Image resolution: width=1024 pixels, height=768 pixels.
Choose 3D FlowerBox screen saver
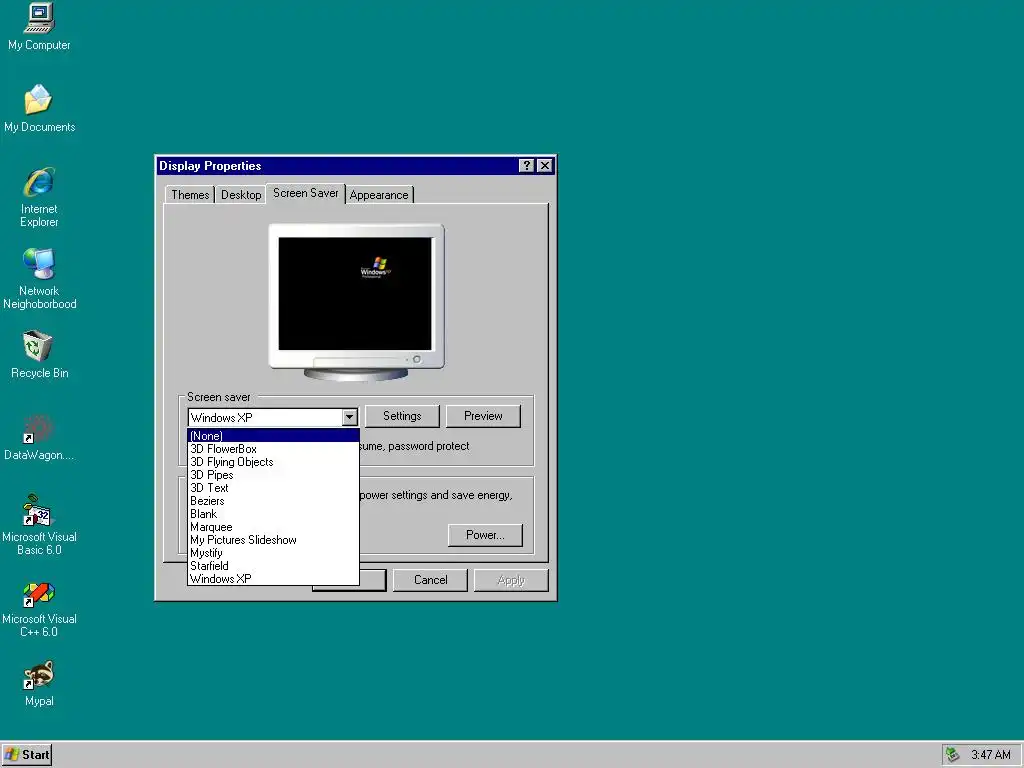pos(273,449)
